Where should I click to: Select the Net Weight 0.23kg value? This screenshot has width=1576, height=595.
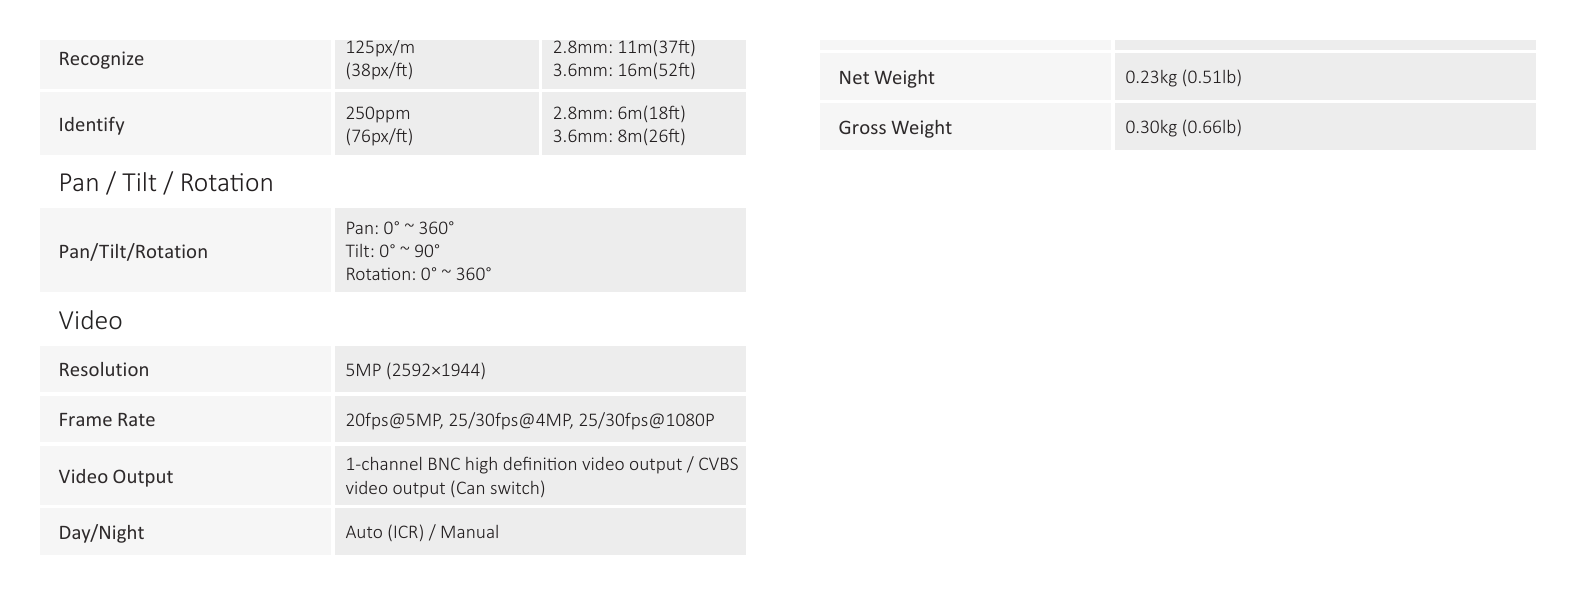pyautogui.click(x=1183, y=77)
